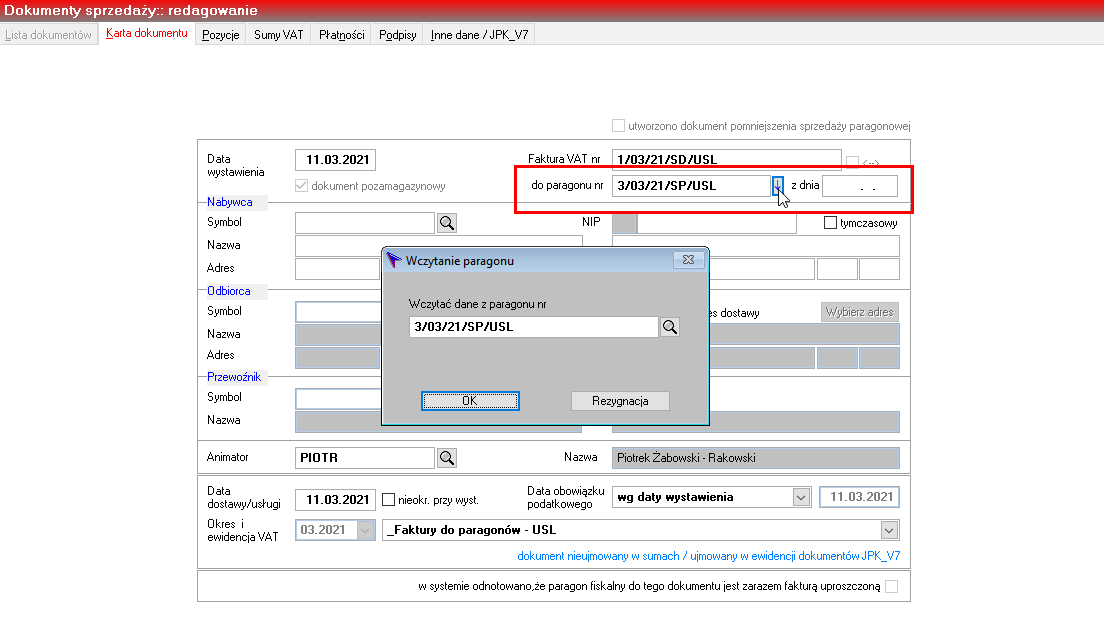Viewport: 1104px width, 642px height.
Task: Confirm with the OK button
Action: coord(470,401)
